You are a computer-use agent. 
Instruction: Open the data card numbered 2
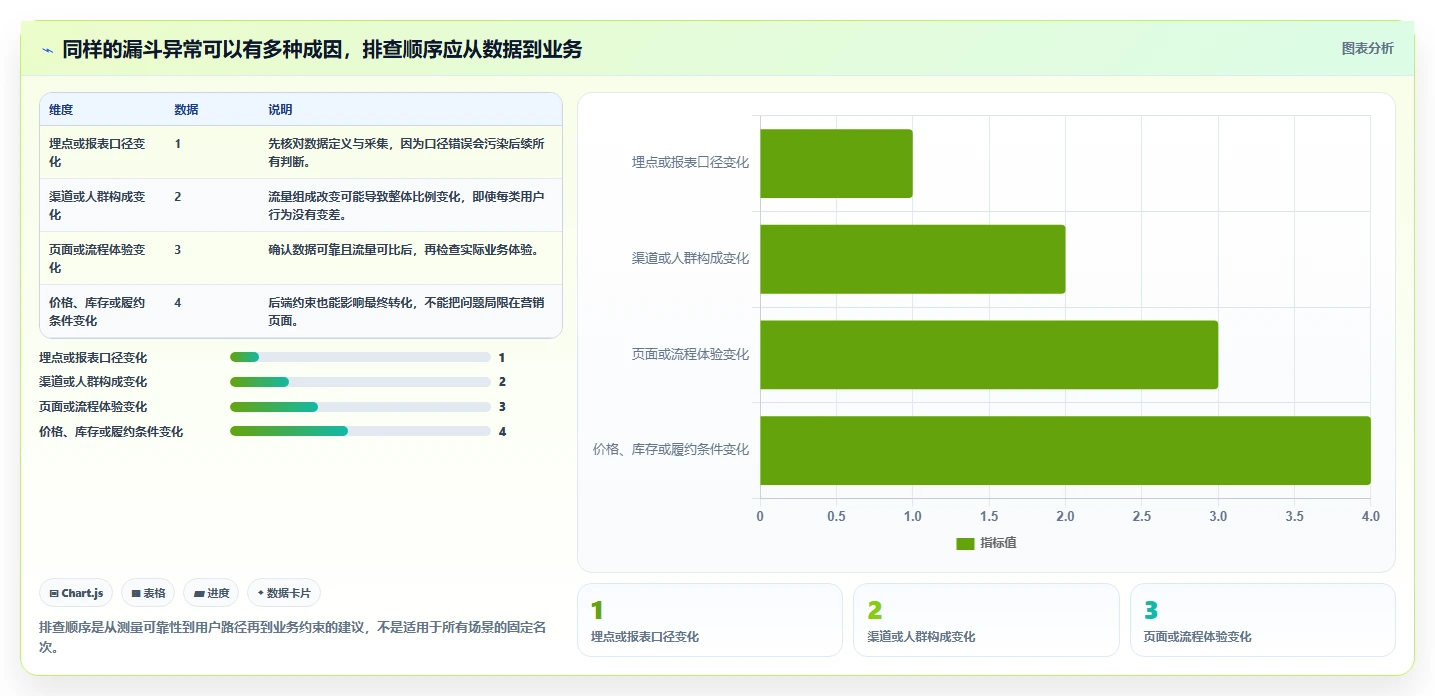pyautogui.click(x=986, y=620)
